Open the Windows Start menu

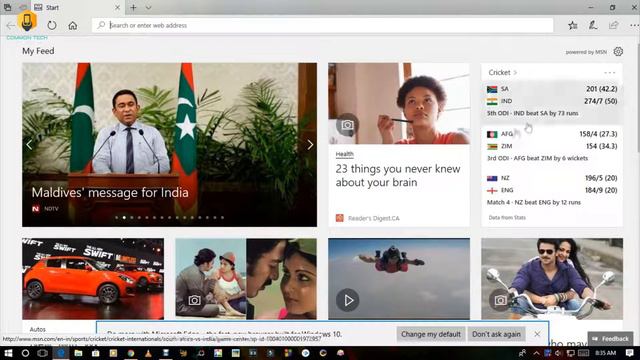(x=8, y=353)
